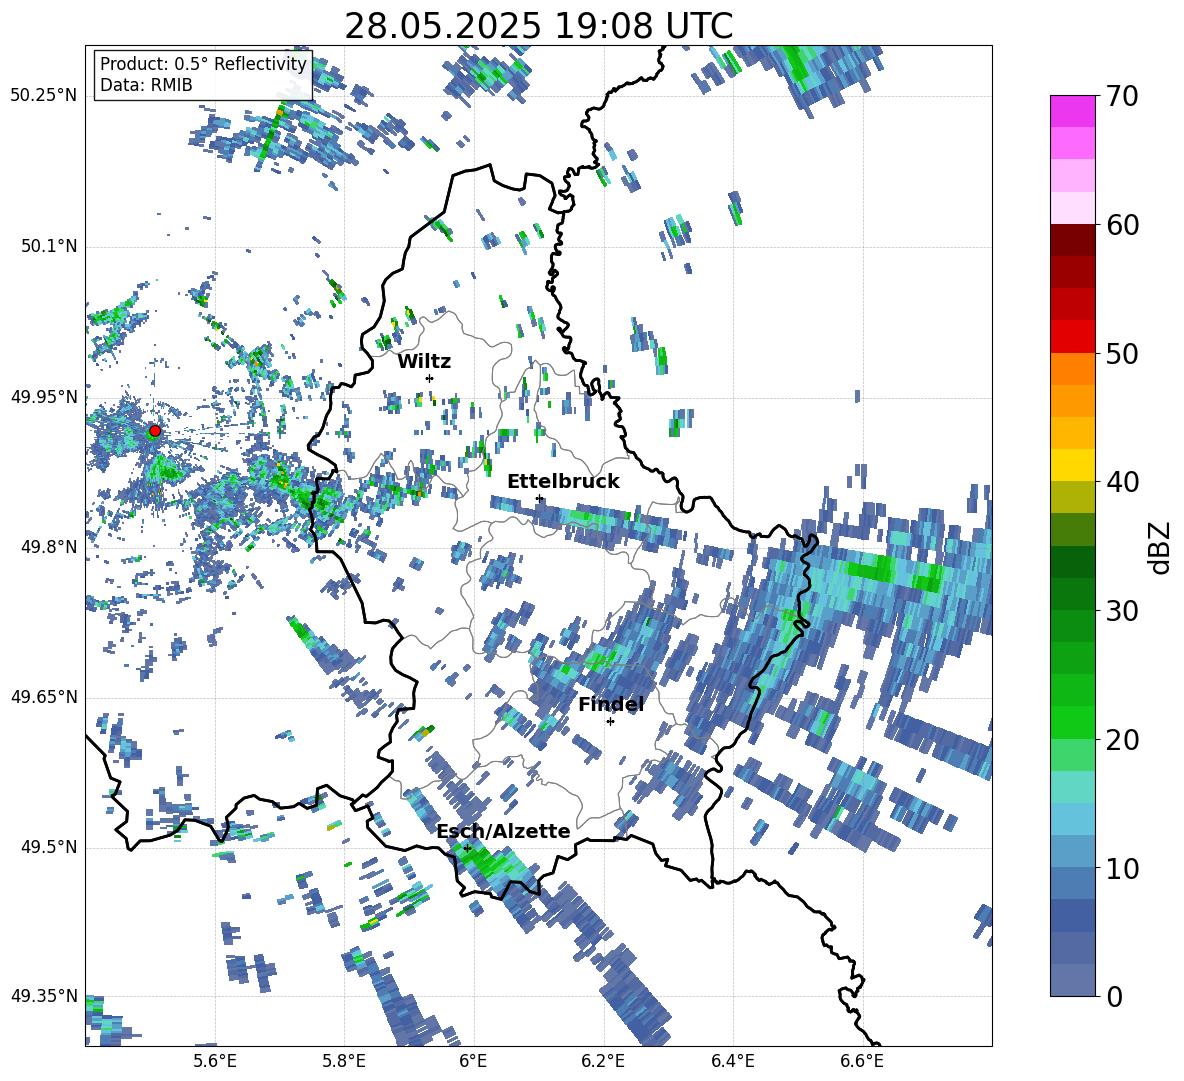1184x1081 pixels.
Task: Click the Product: 0.5° Reflectivity text
Action: (x=203, y=63)
